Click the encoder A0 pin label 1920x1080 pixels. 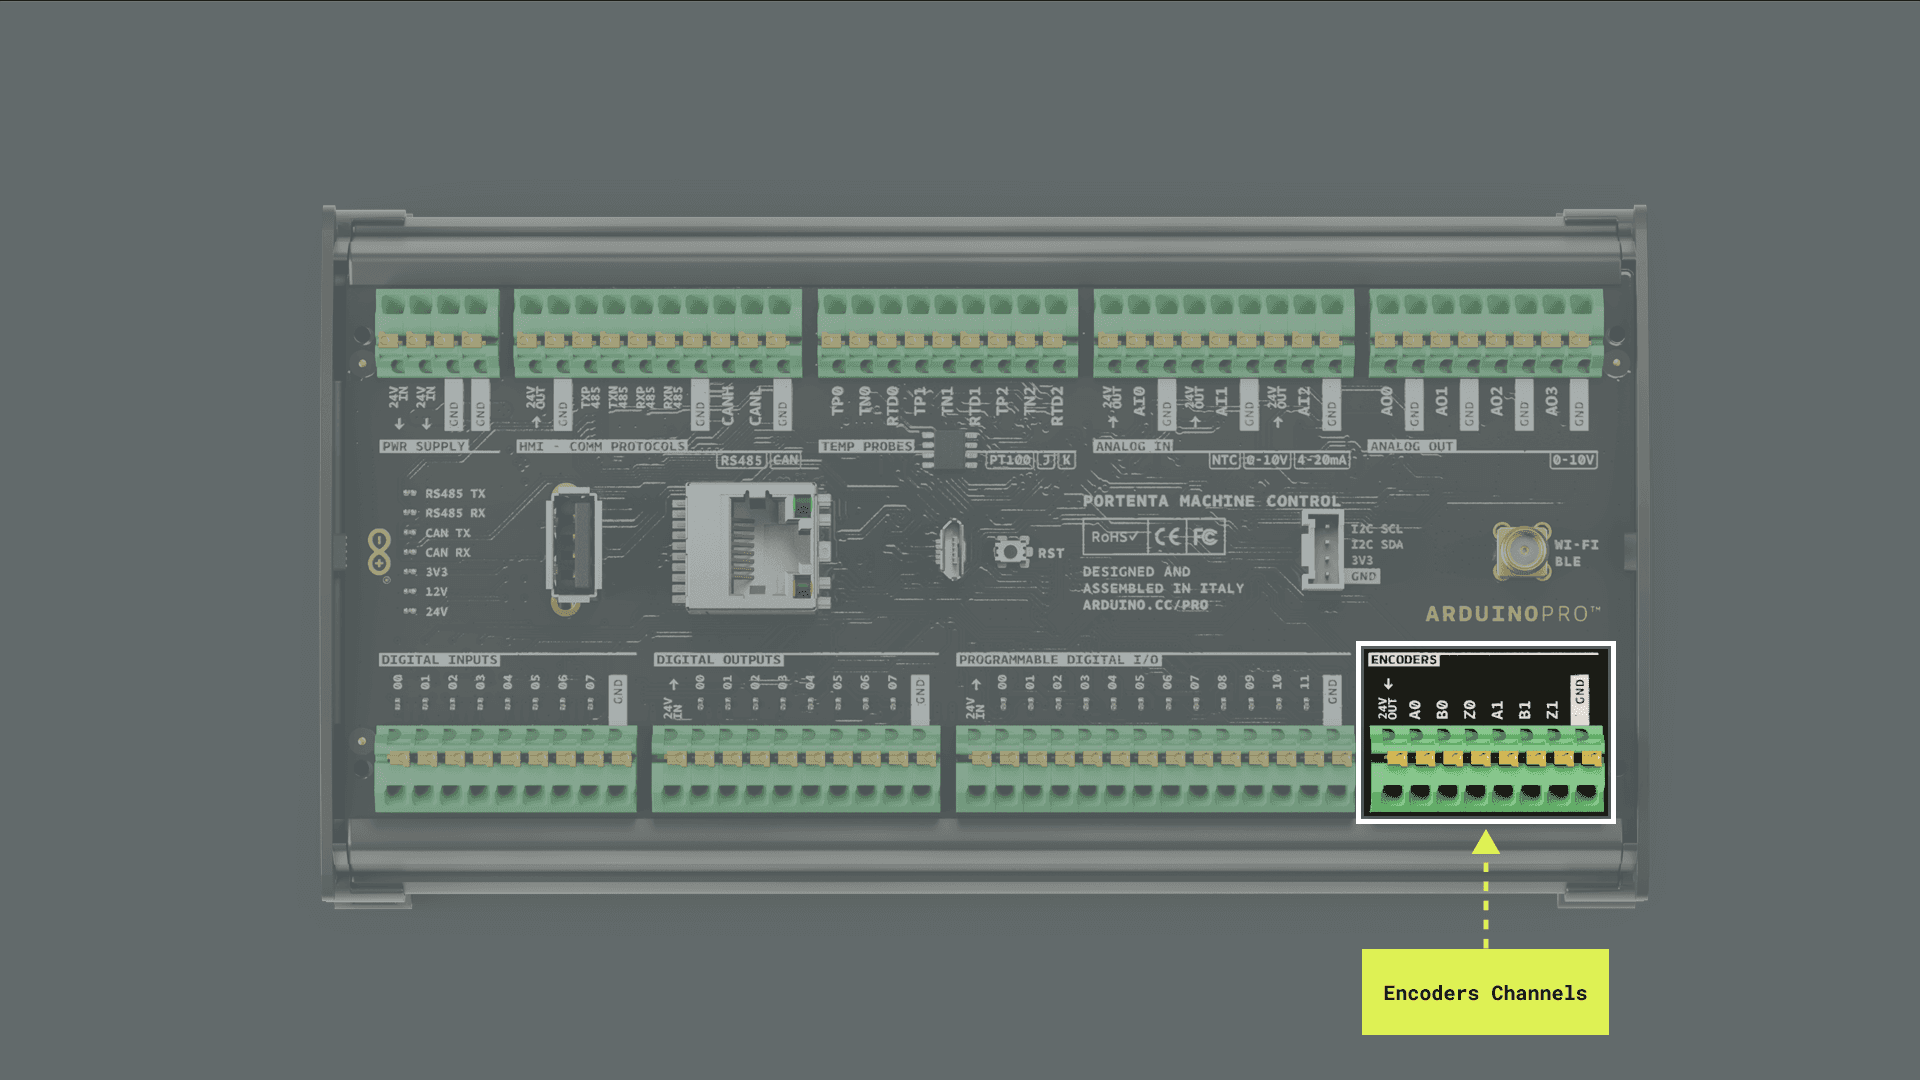pyautogui.click(x=1415, y=709)
